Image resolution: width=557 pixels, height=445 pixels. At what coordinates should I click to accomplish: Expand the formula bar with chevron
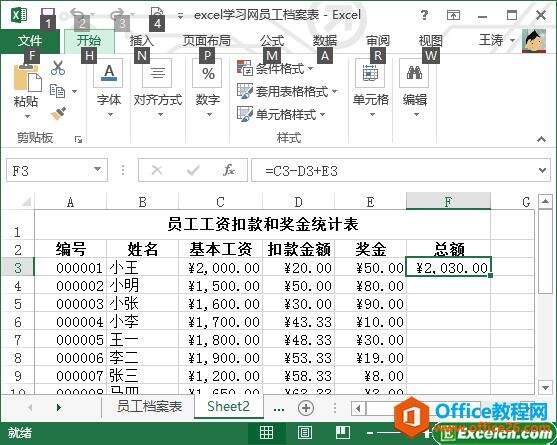click(x=542, y=170)
